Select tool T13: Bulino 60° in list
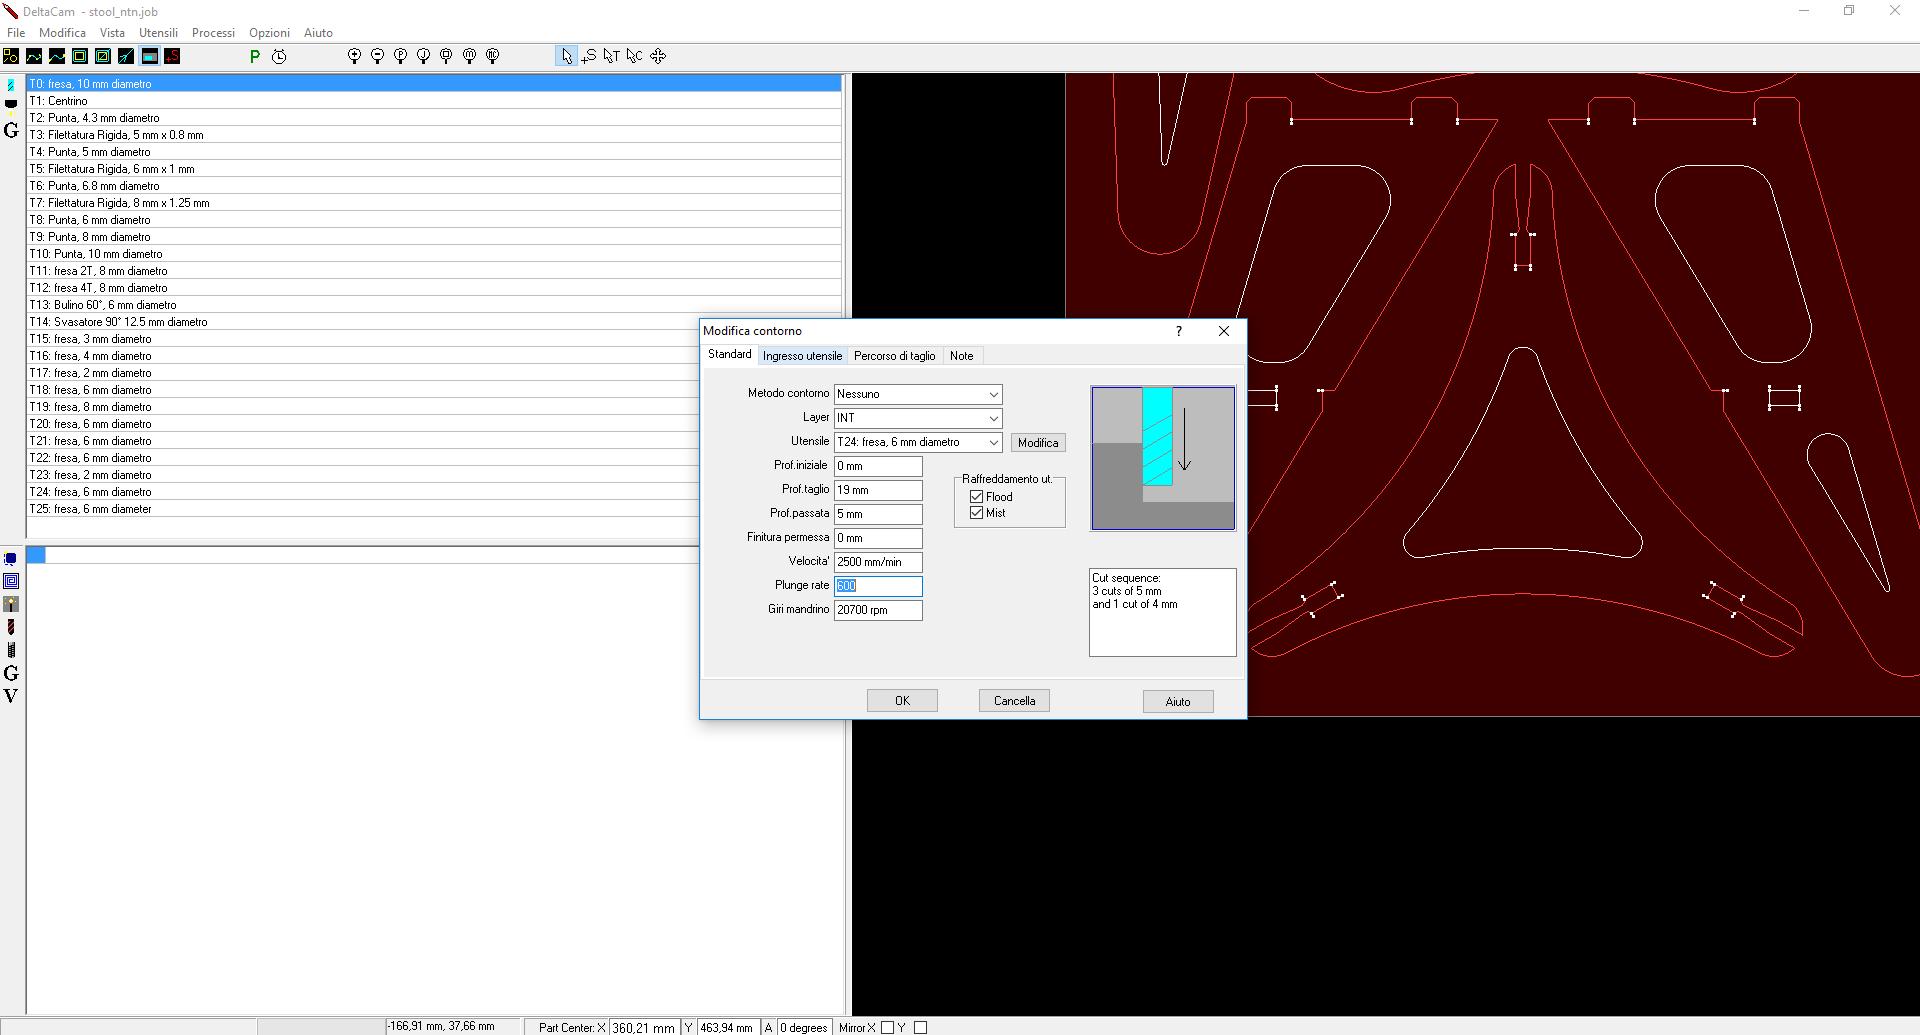The height and width of the screenshot is (1035, 1920). click(434, 305)
